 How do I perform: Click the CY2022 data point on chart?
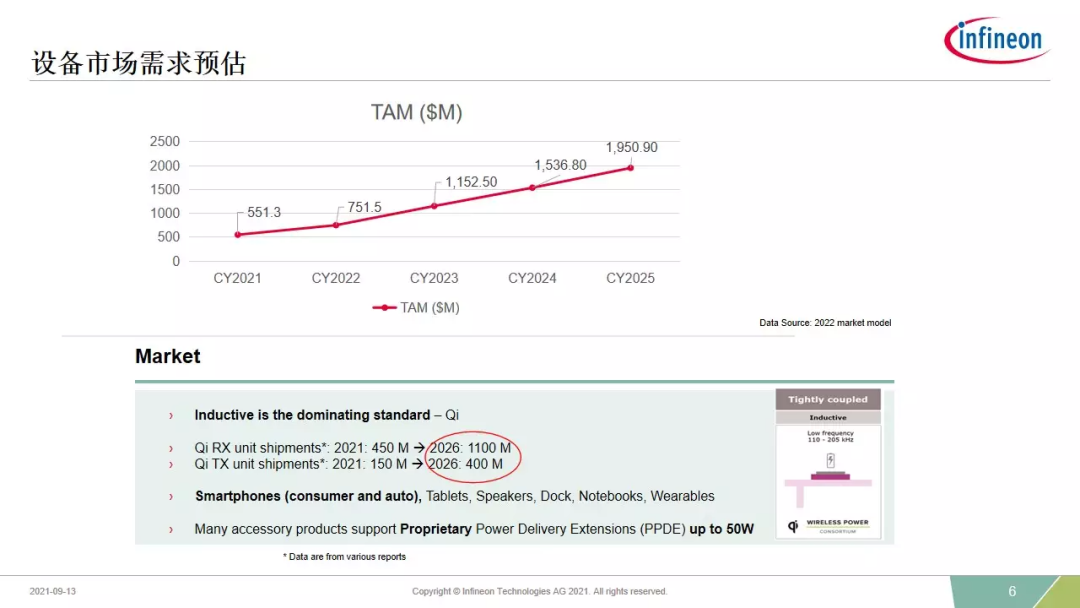coord(336,225)
